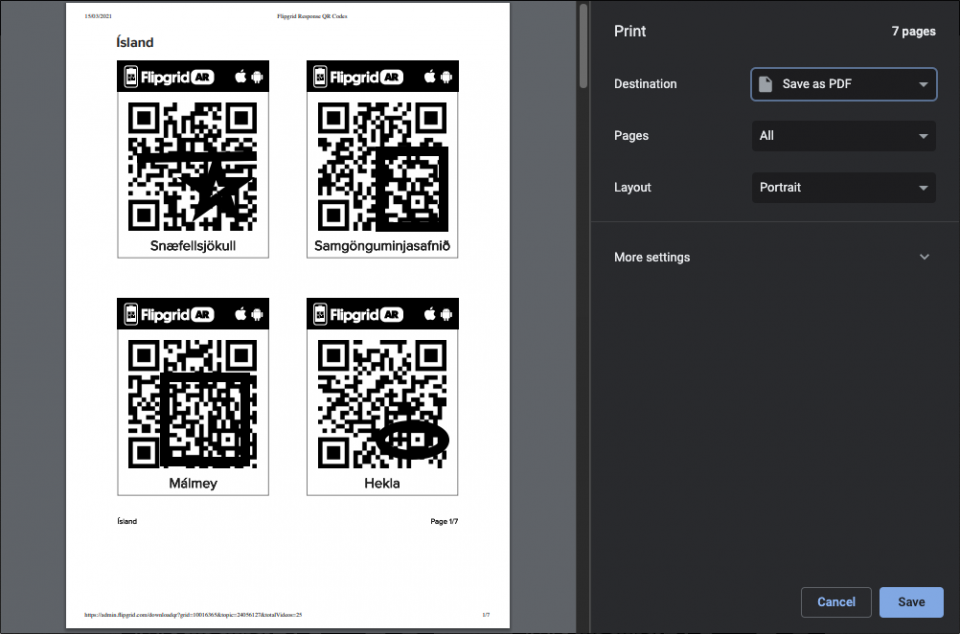Click the Apple icon on Málmey card
This screenshot has height=634, width=960.
(241, 315)
